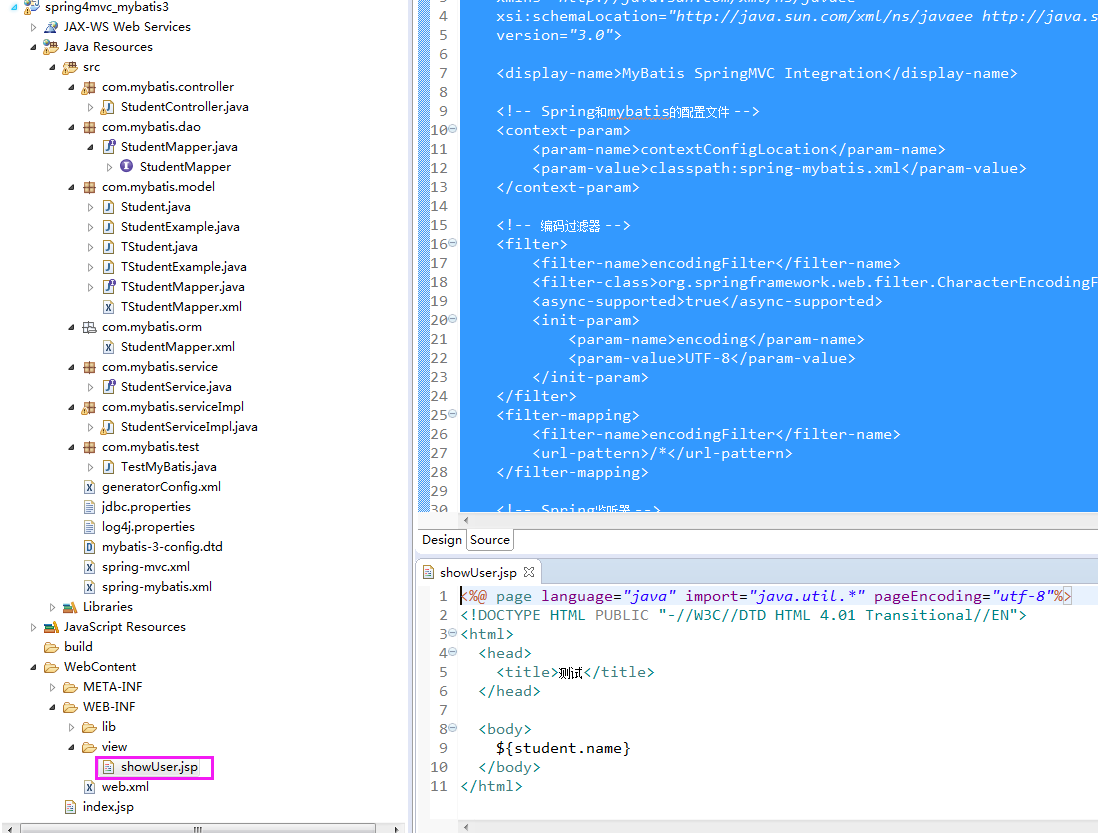Screen dimensions: 1098x833
Task: Click JavaScript Resources icon
Action: tap(51, 627)
